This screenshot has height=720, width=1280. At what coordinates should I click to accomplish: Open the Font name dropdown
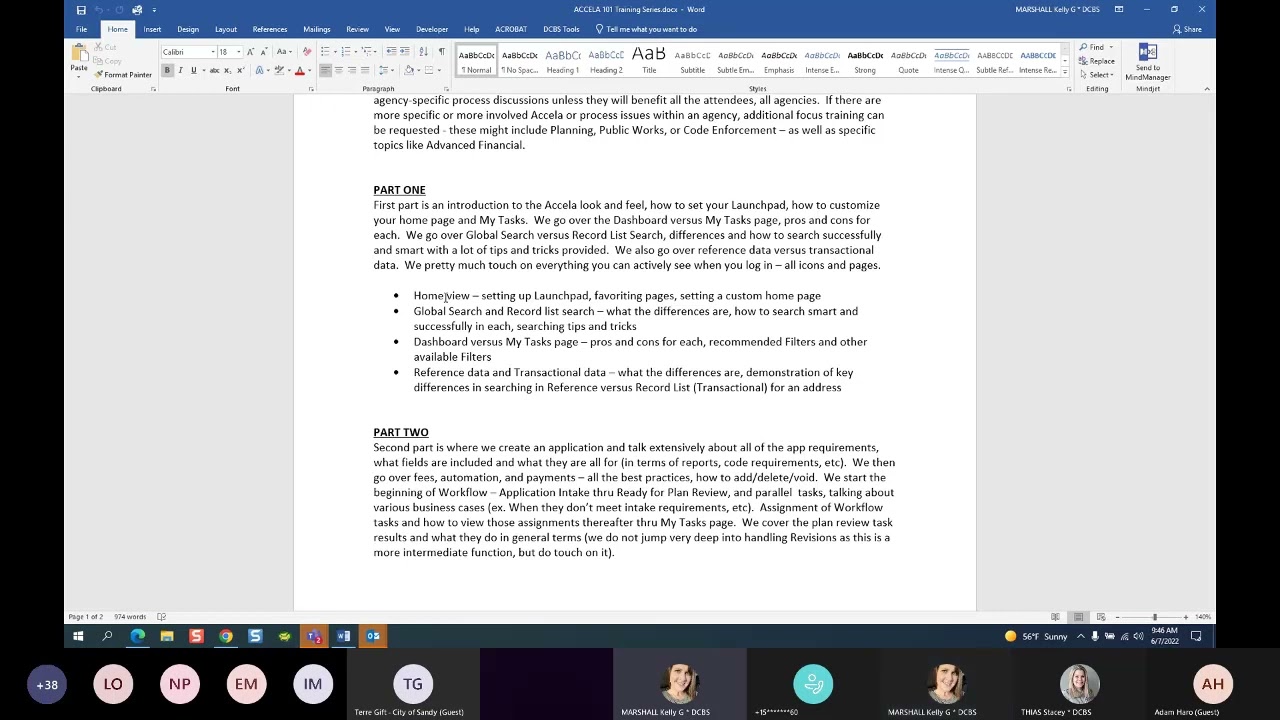[213, 52]
